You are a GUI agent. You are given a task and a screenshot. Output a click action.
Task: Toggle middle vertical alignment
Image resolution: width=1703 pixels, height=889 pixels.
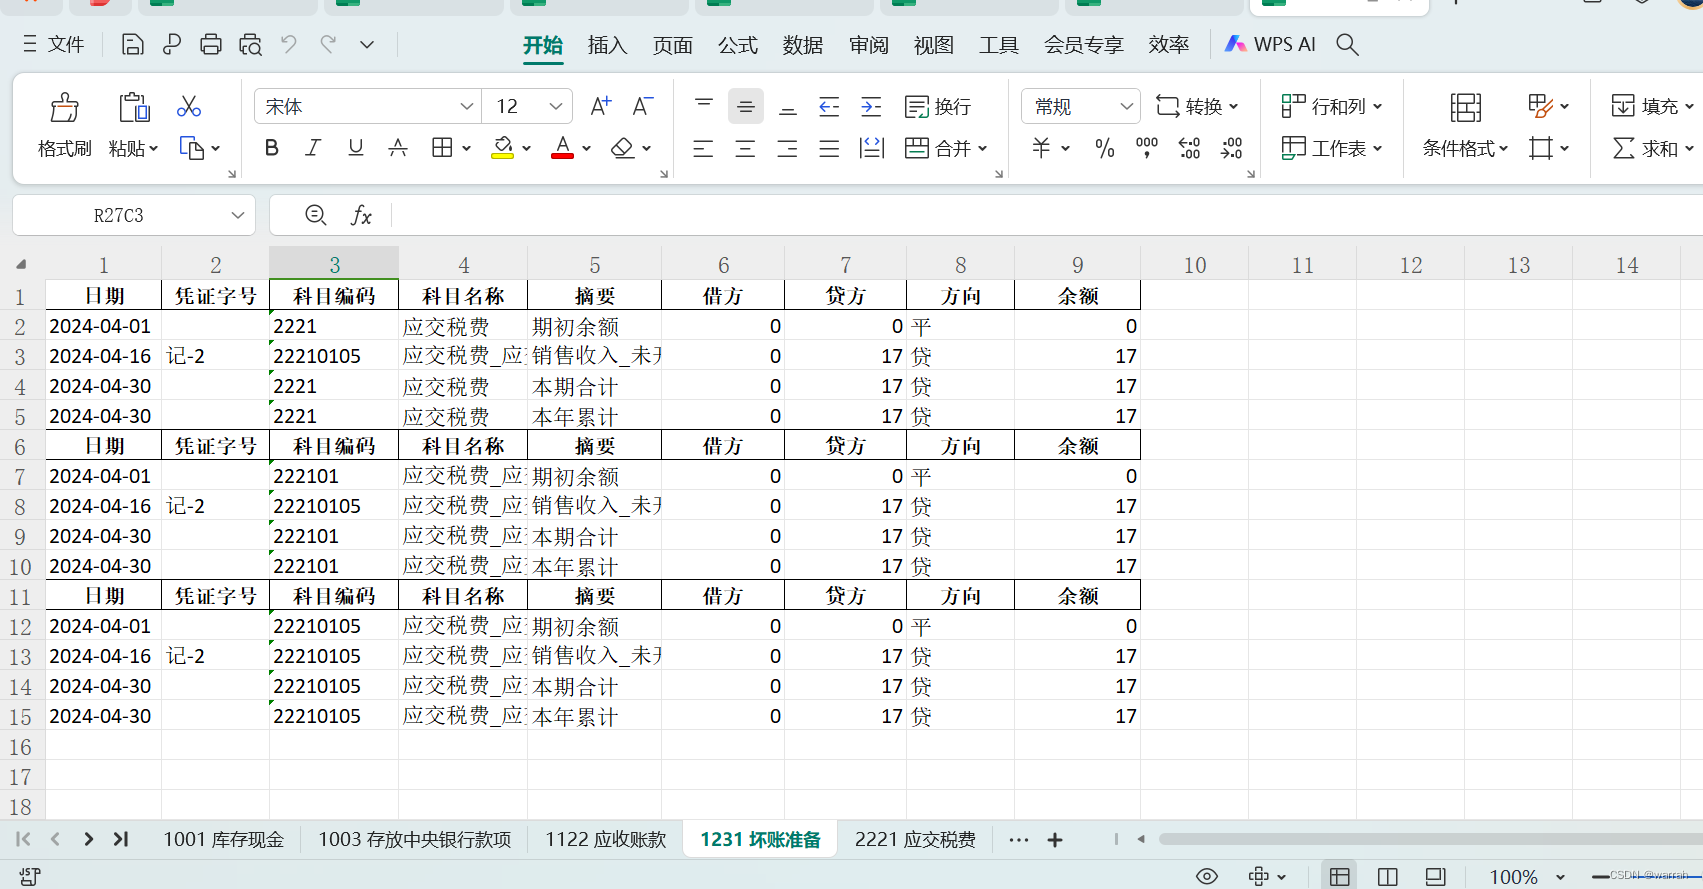coord(745,106)
